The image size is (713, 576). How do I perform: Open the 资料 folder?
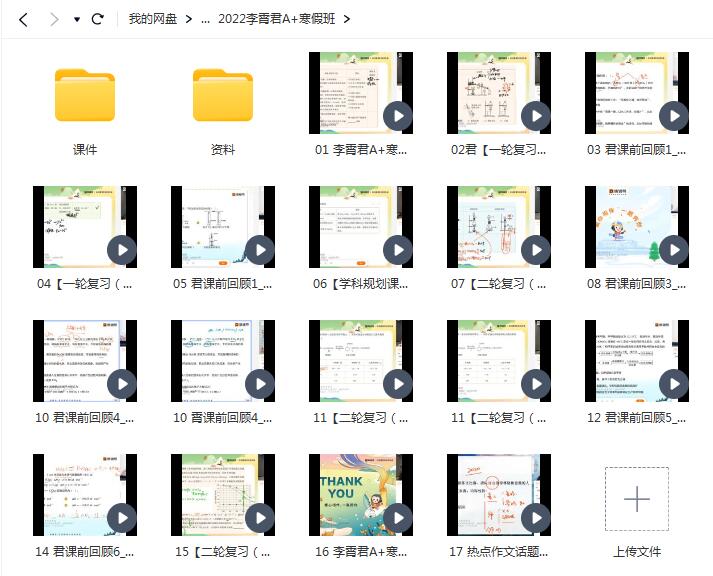[223, 95]
